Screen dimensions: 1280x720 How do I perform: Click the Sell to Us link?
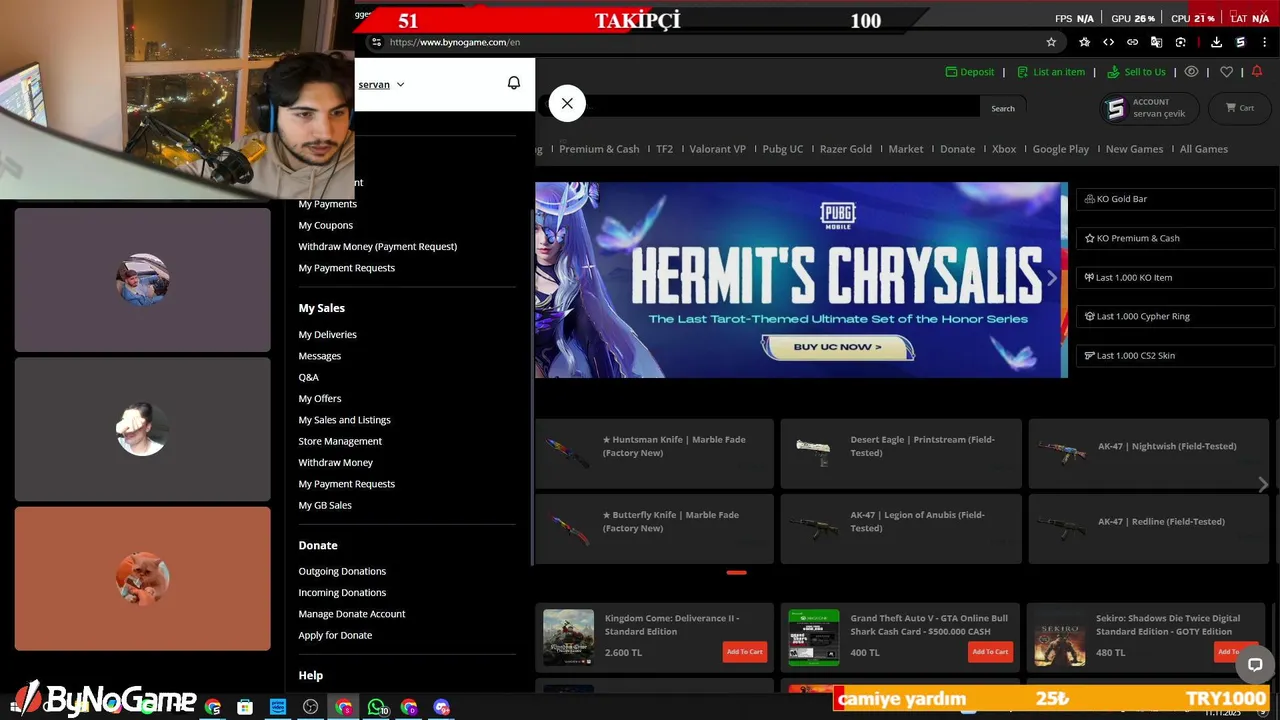1136,72
